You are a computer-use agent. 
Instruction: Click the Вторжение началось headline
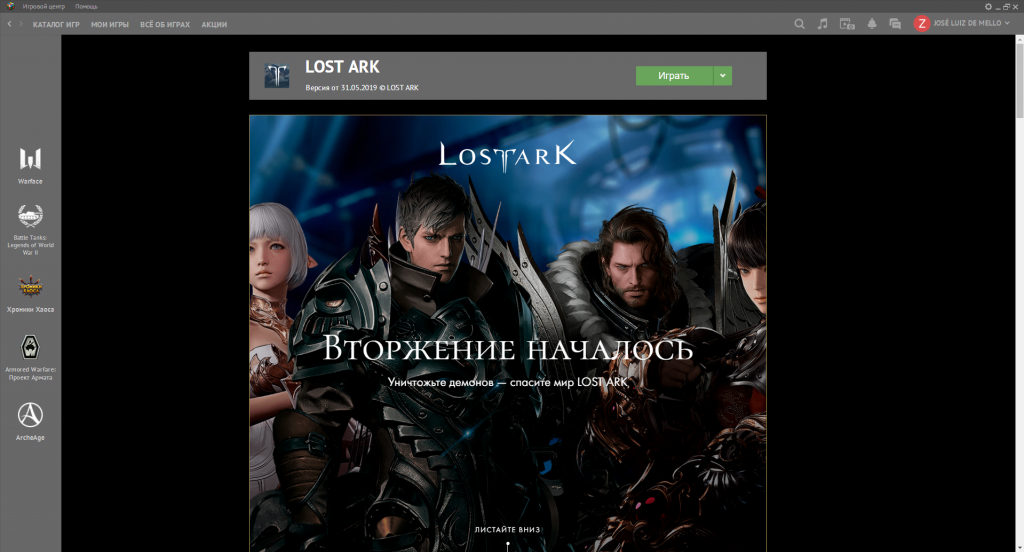click(x=507, y=348)
